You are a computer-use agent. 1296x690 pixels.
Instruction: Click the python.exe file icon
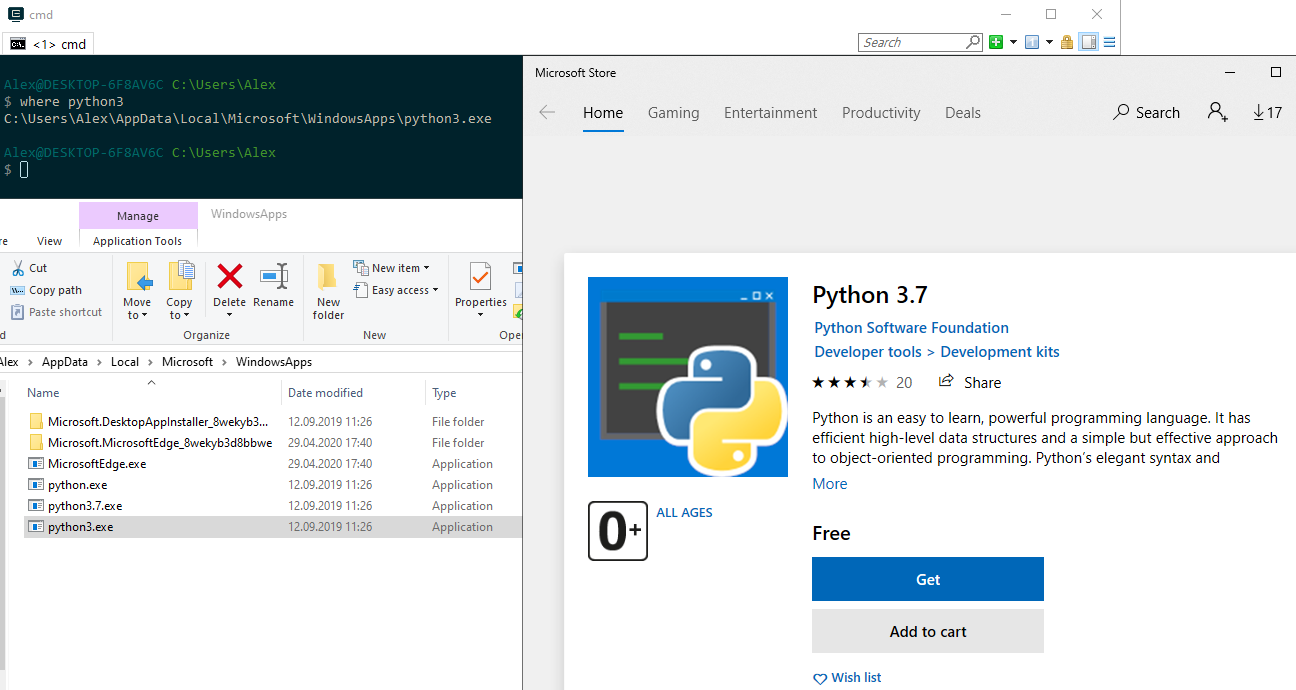36,485
